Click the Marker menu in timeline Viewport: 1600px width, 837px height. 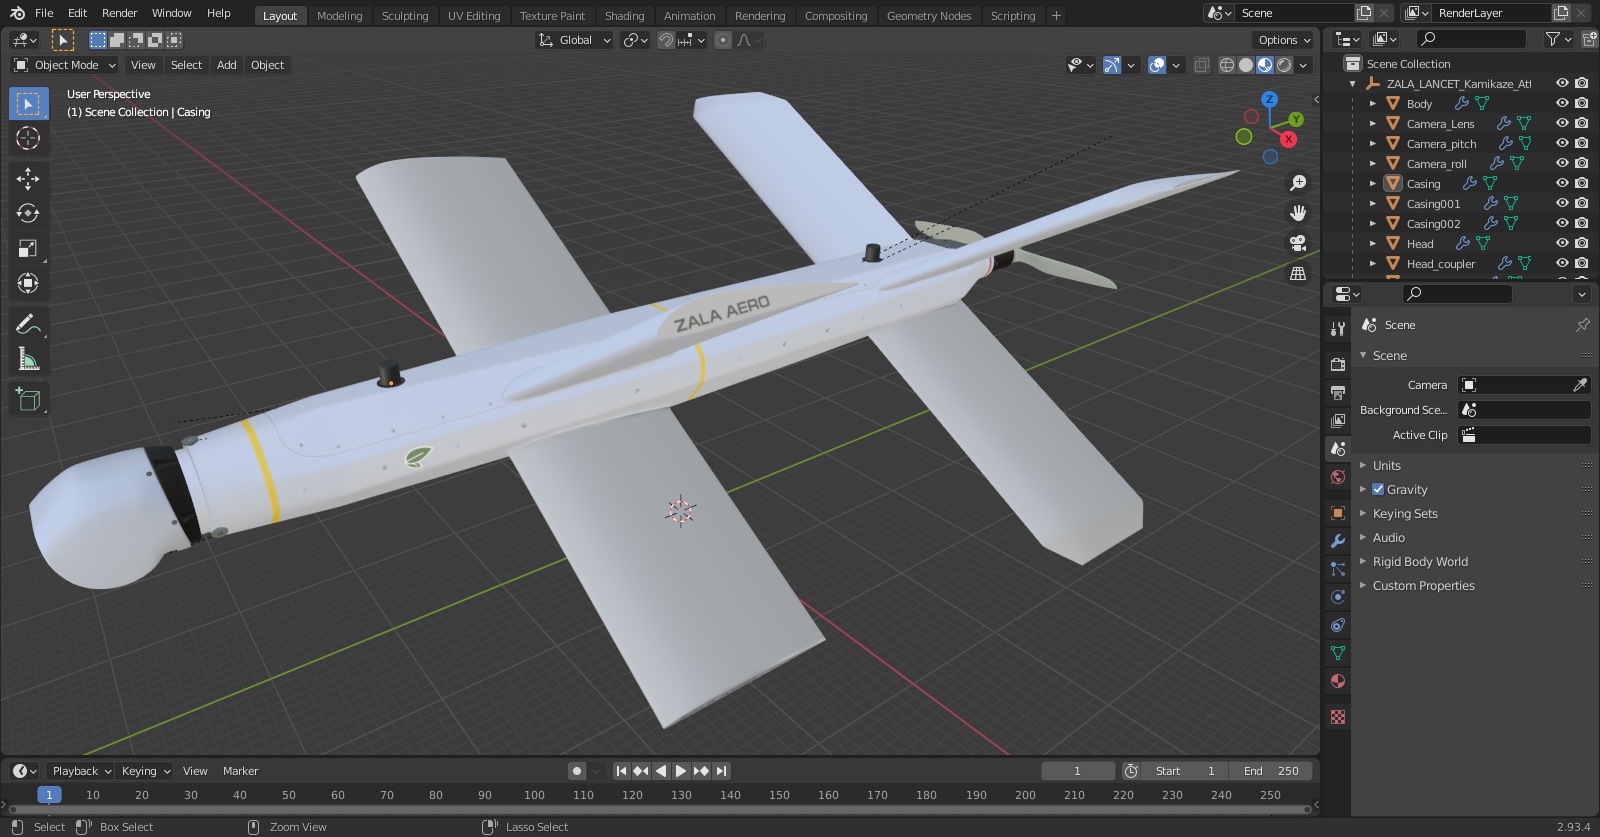pos(240,771)
